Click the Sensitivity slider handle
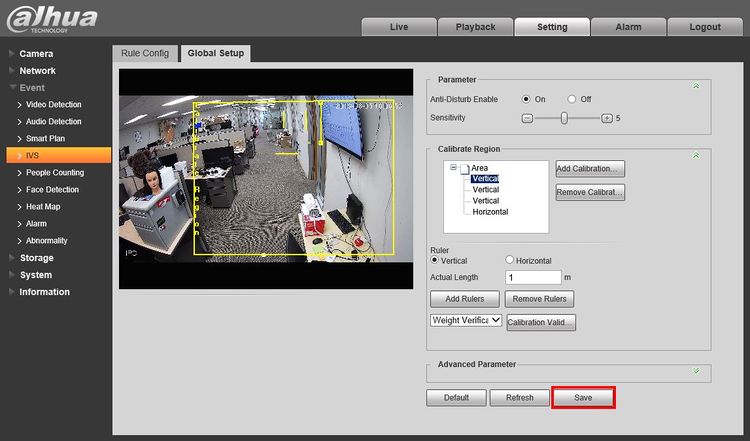This screenshot has width=750, height=441. tap(564, 118)
